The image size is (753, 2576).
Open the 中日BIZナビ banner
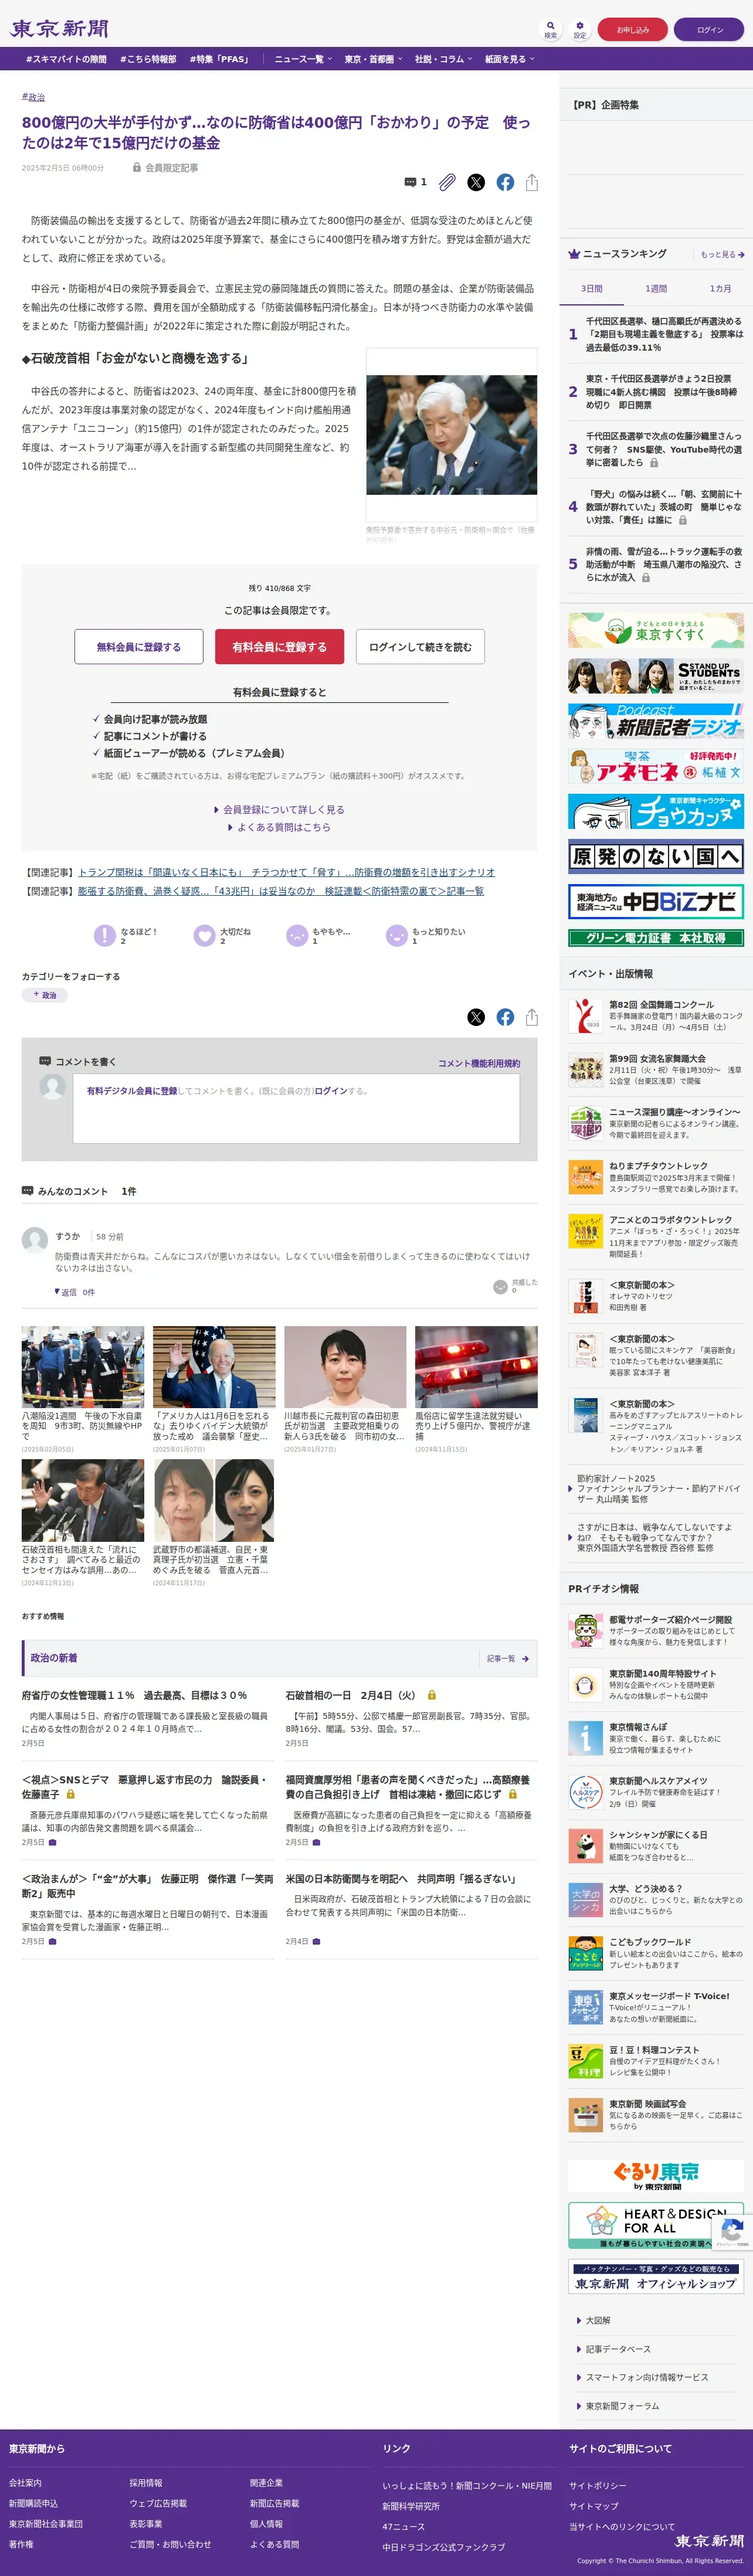click(x=656, y=902)
